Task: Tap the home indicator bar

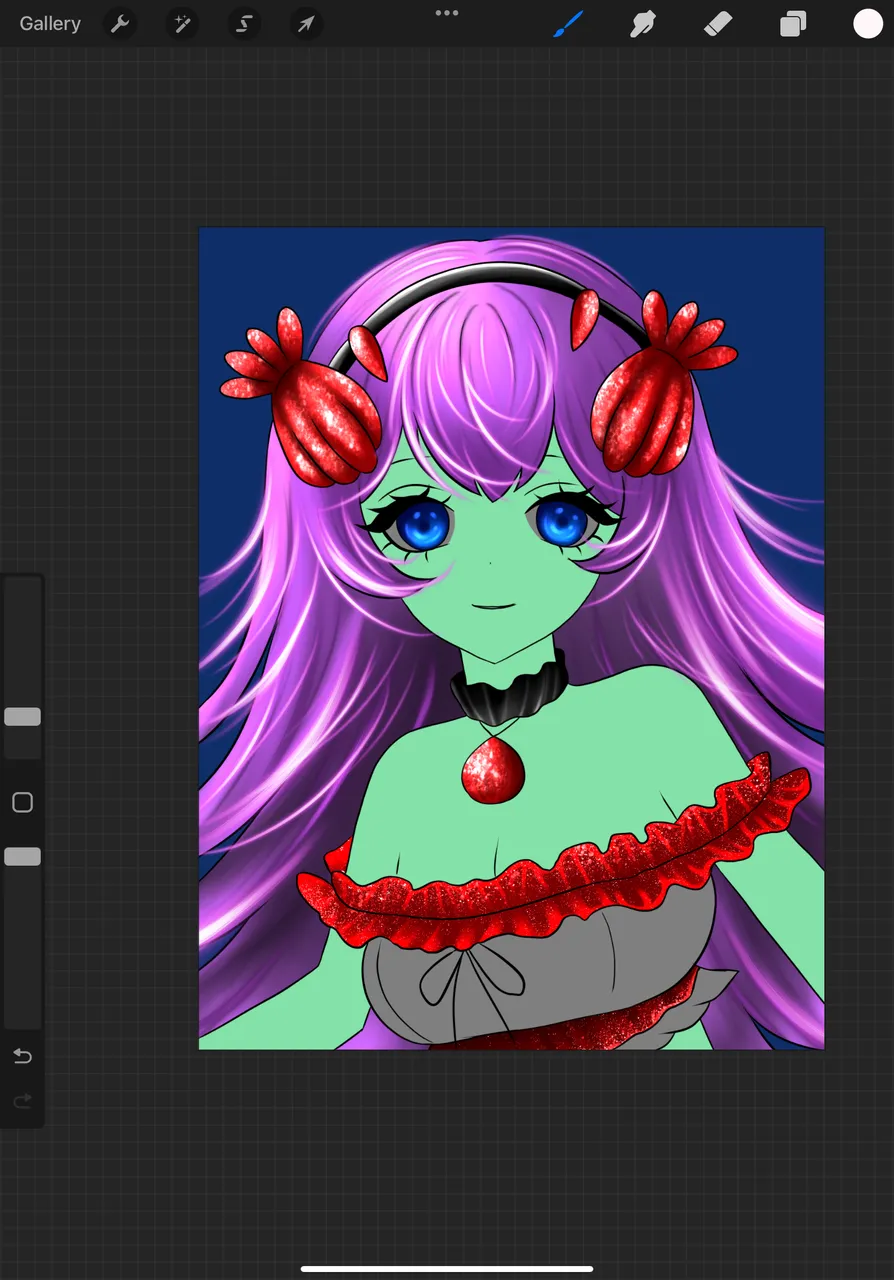Action: coord(447,1269)
